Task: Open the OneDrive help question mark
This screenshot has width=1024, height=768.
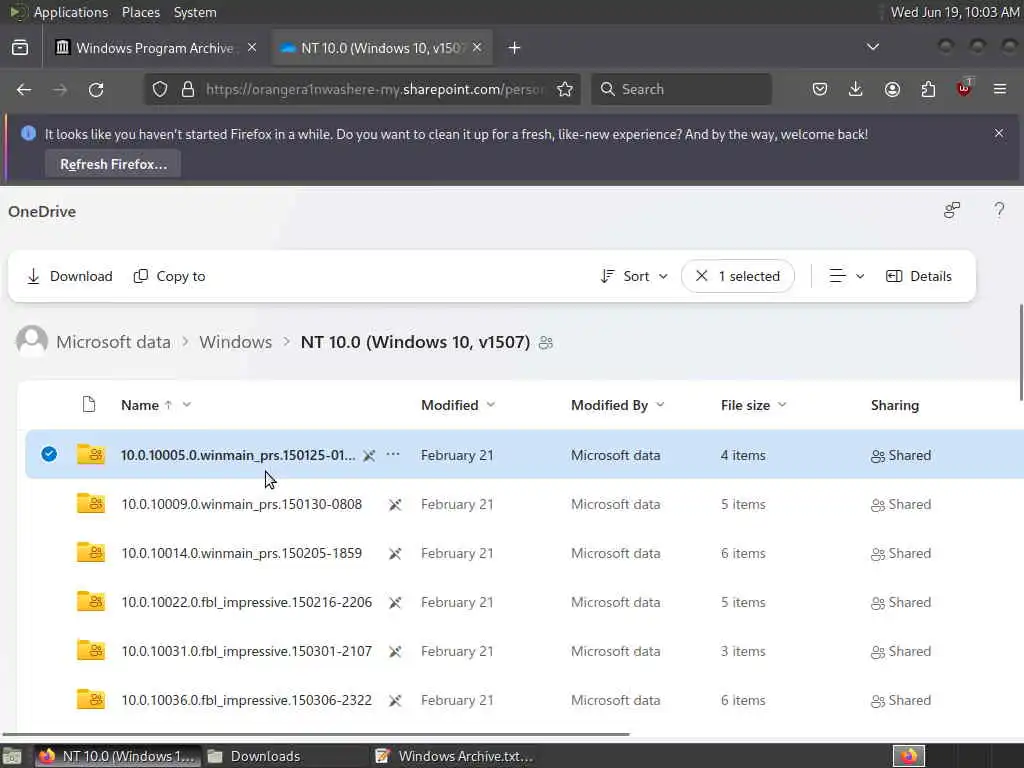Action: click(x=999, y=210)
